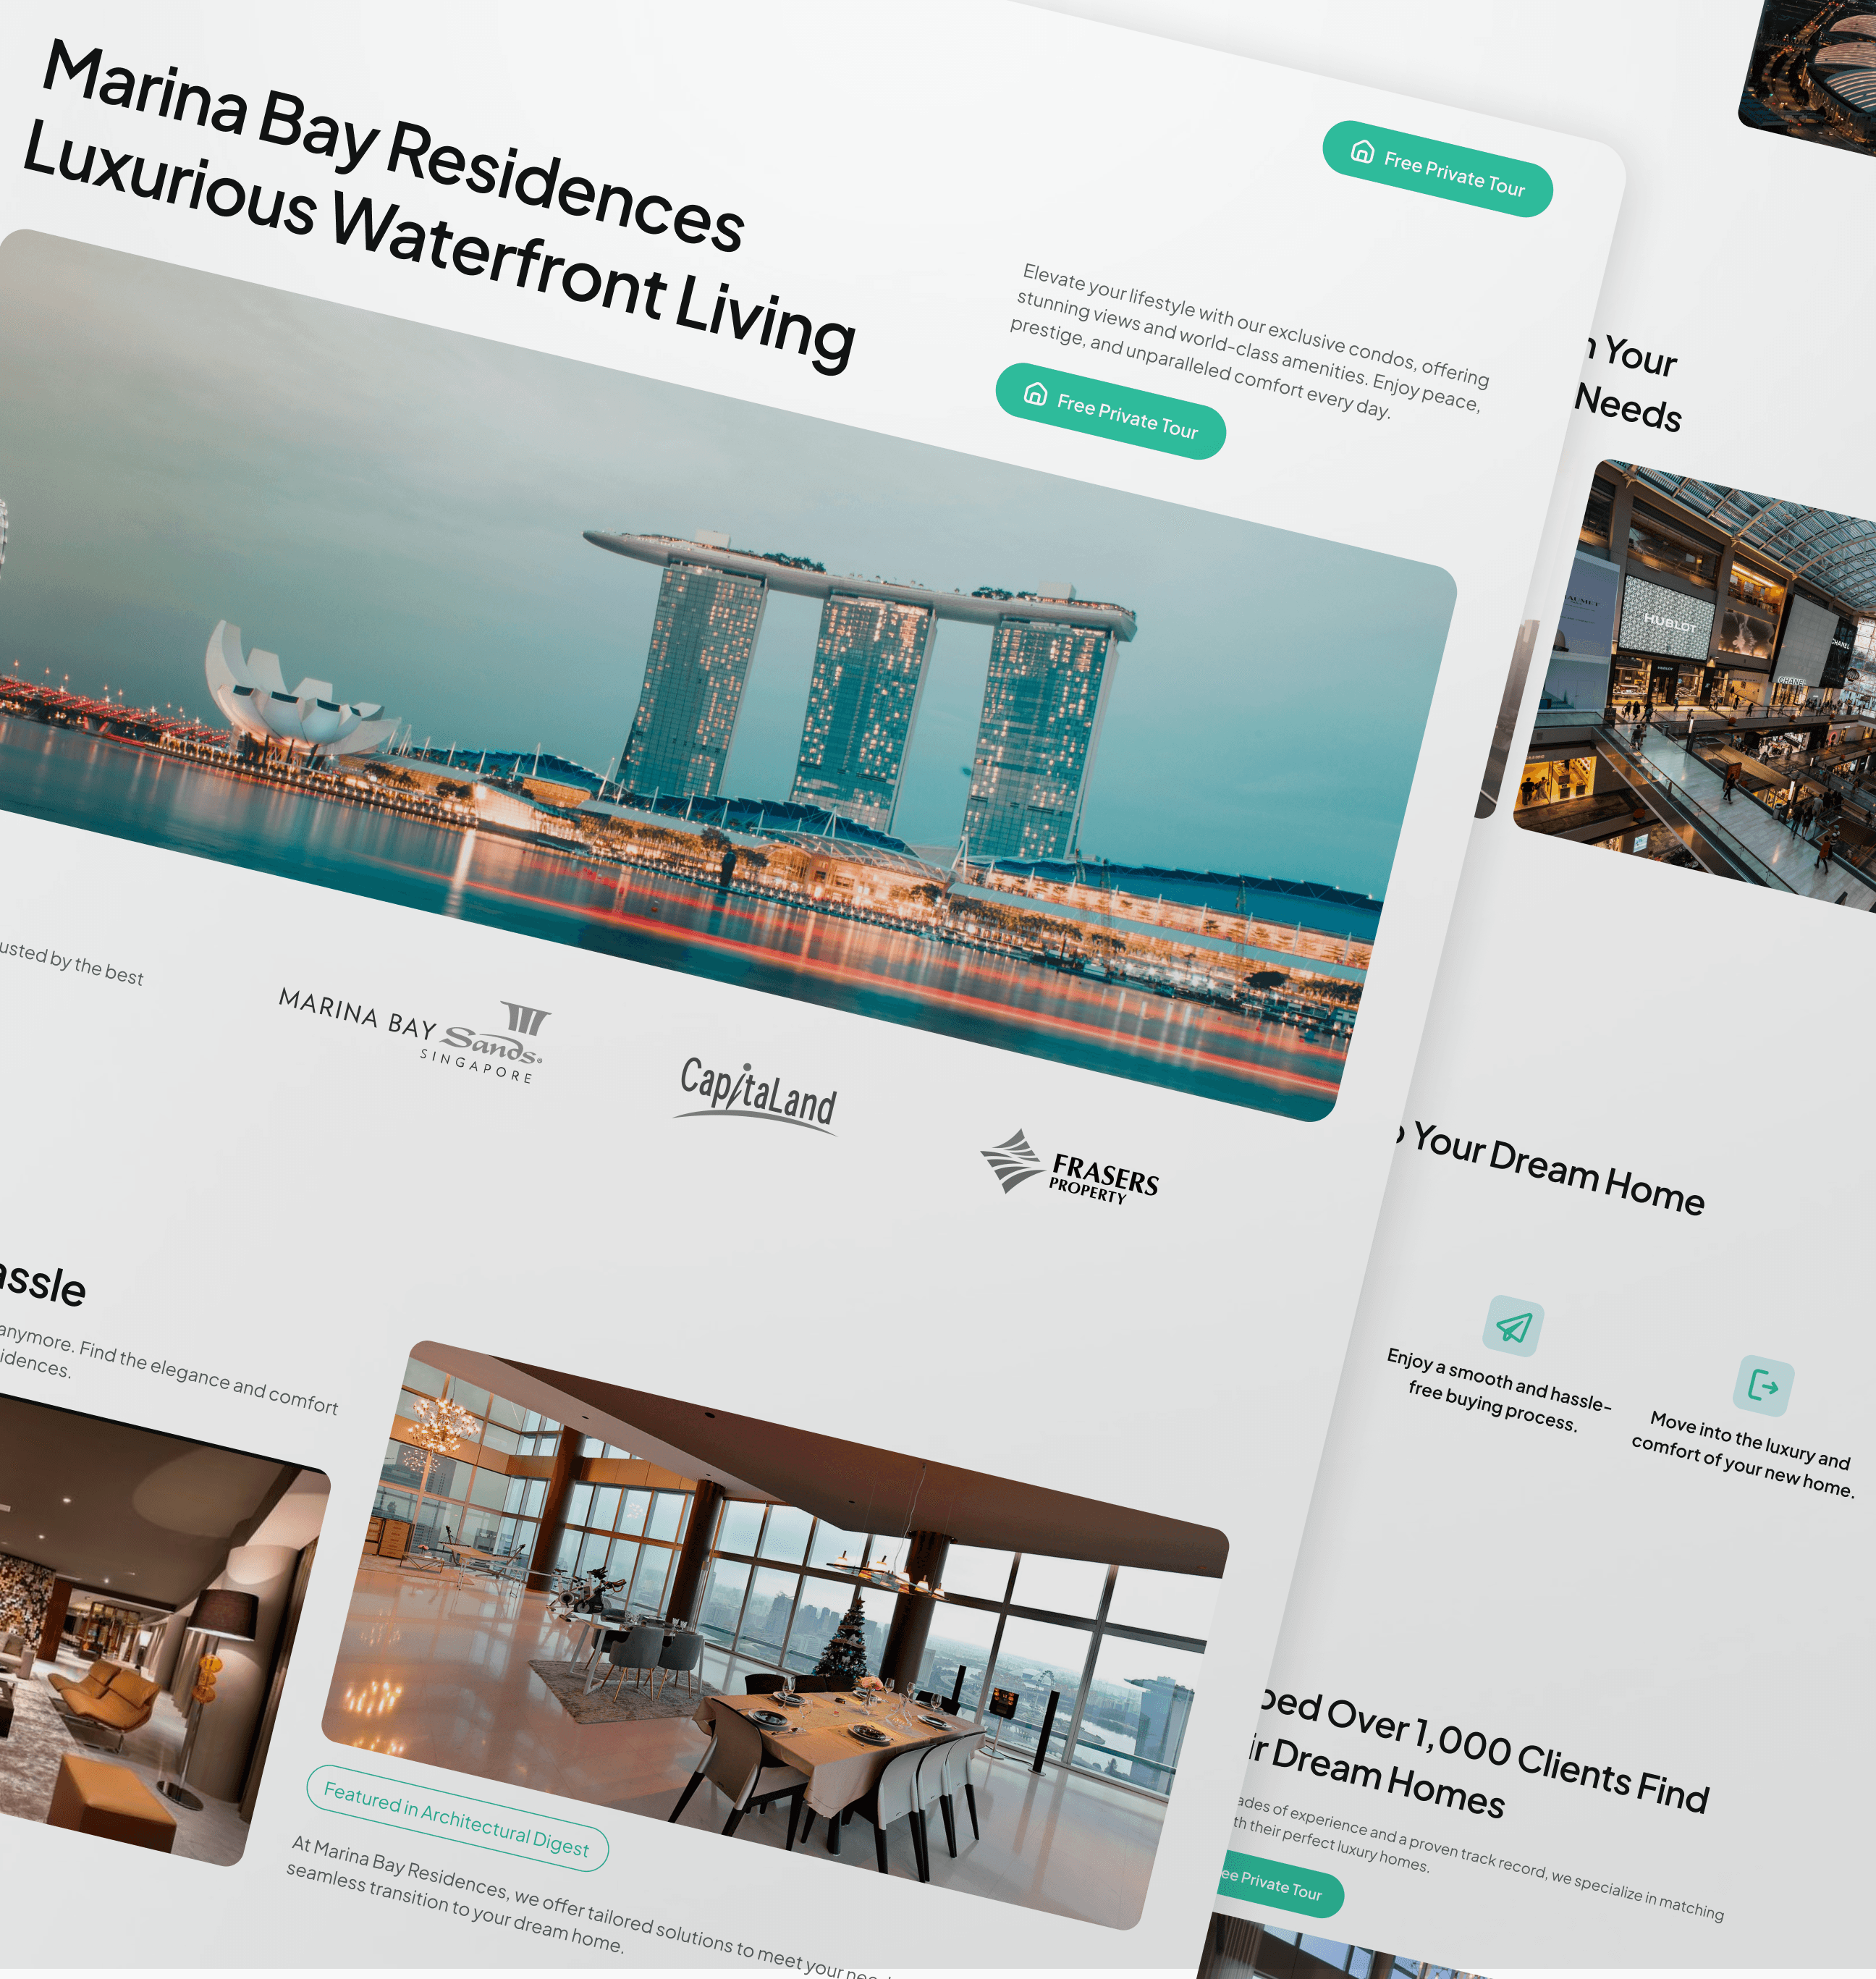Open the penthouse dining room photo
This screenshot has height=1979, width=1876.
coord(775,1635)
